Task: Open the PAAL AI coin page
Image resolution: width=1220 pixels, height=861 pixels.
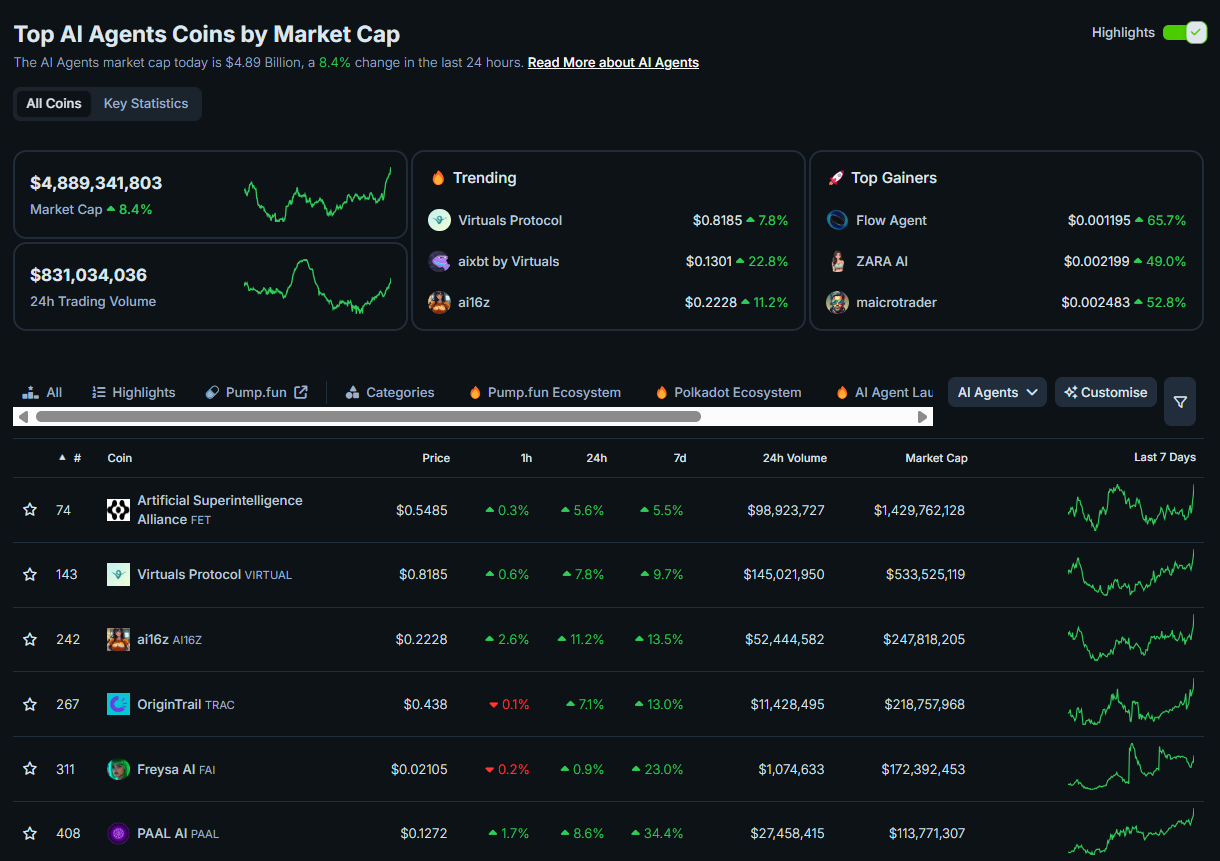Action: pyautogui.click(x=178, y=833)
